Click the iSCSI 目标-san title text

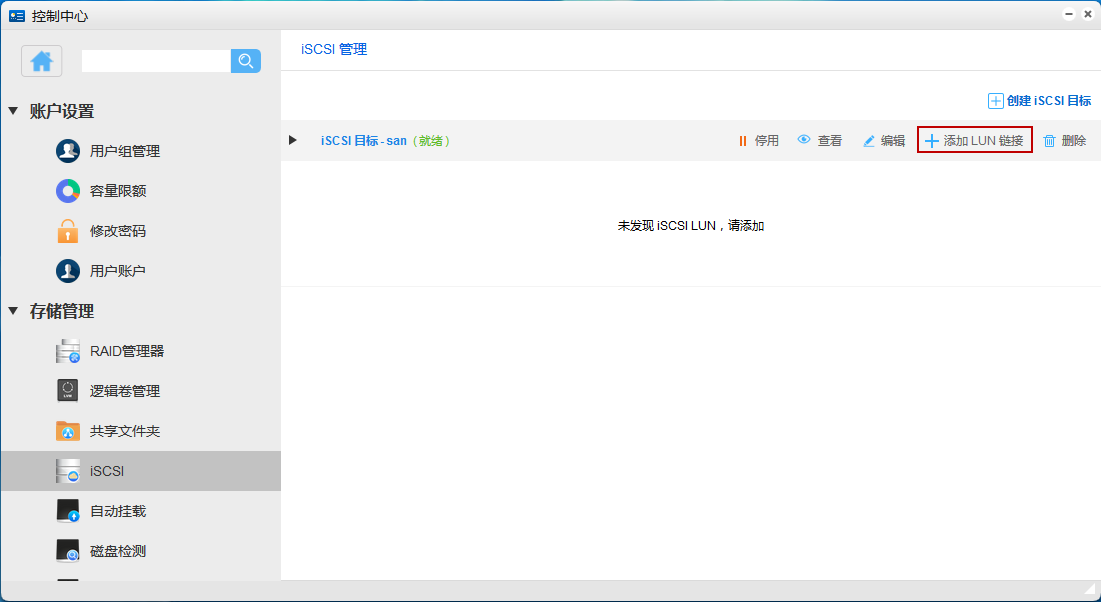[x=364, y=140]
